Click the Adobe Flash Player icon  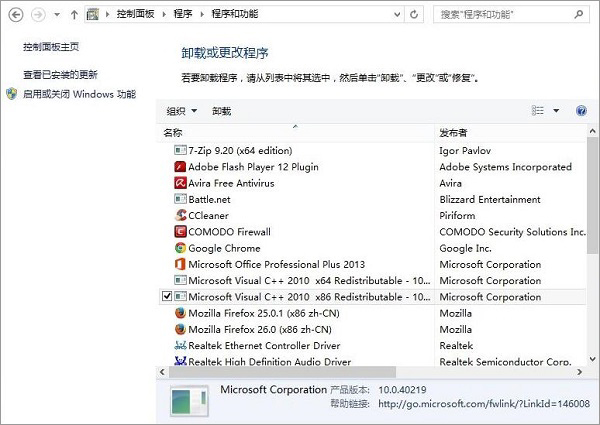tap(180, 167)
